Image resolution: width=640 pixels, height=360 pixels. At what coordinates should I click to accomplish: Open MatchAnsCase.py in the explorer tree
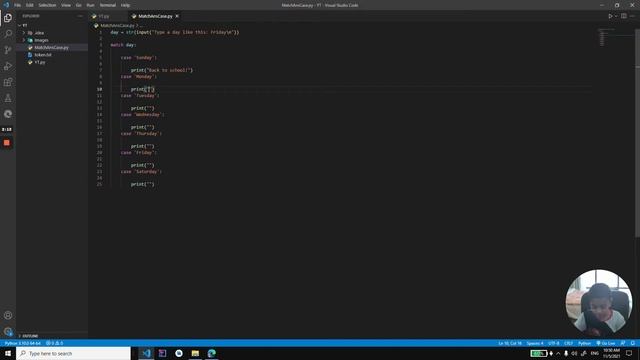[x=52, y=48]
